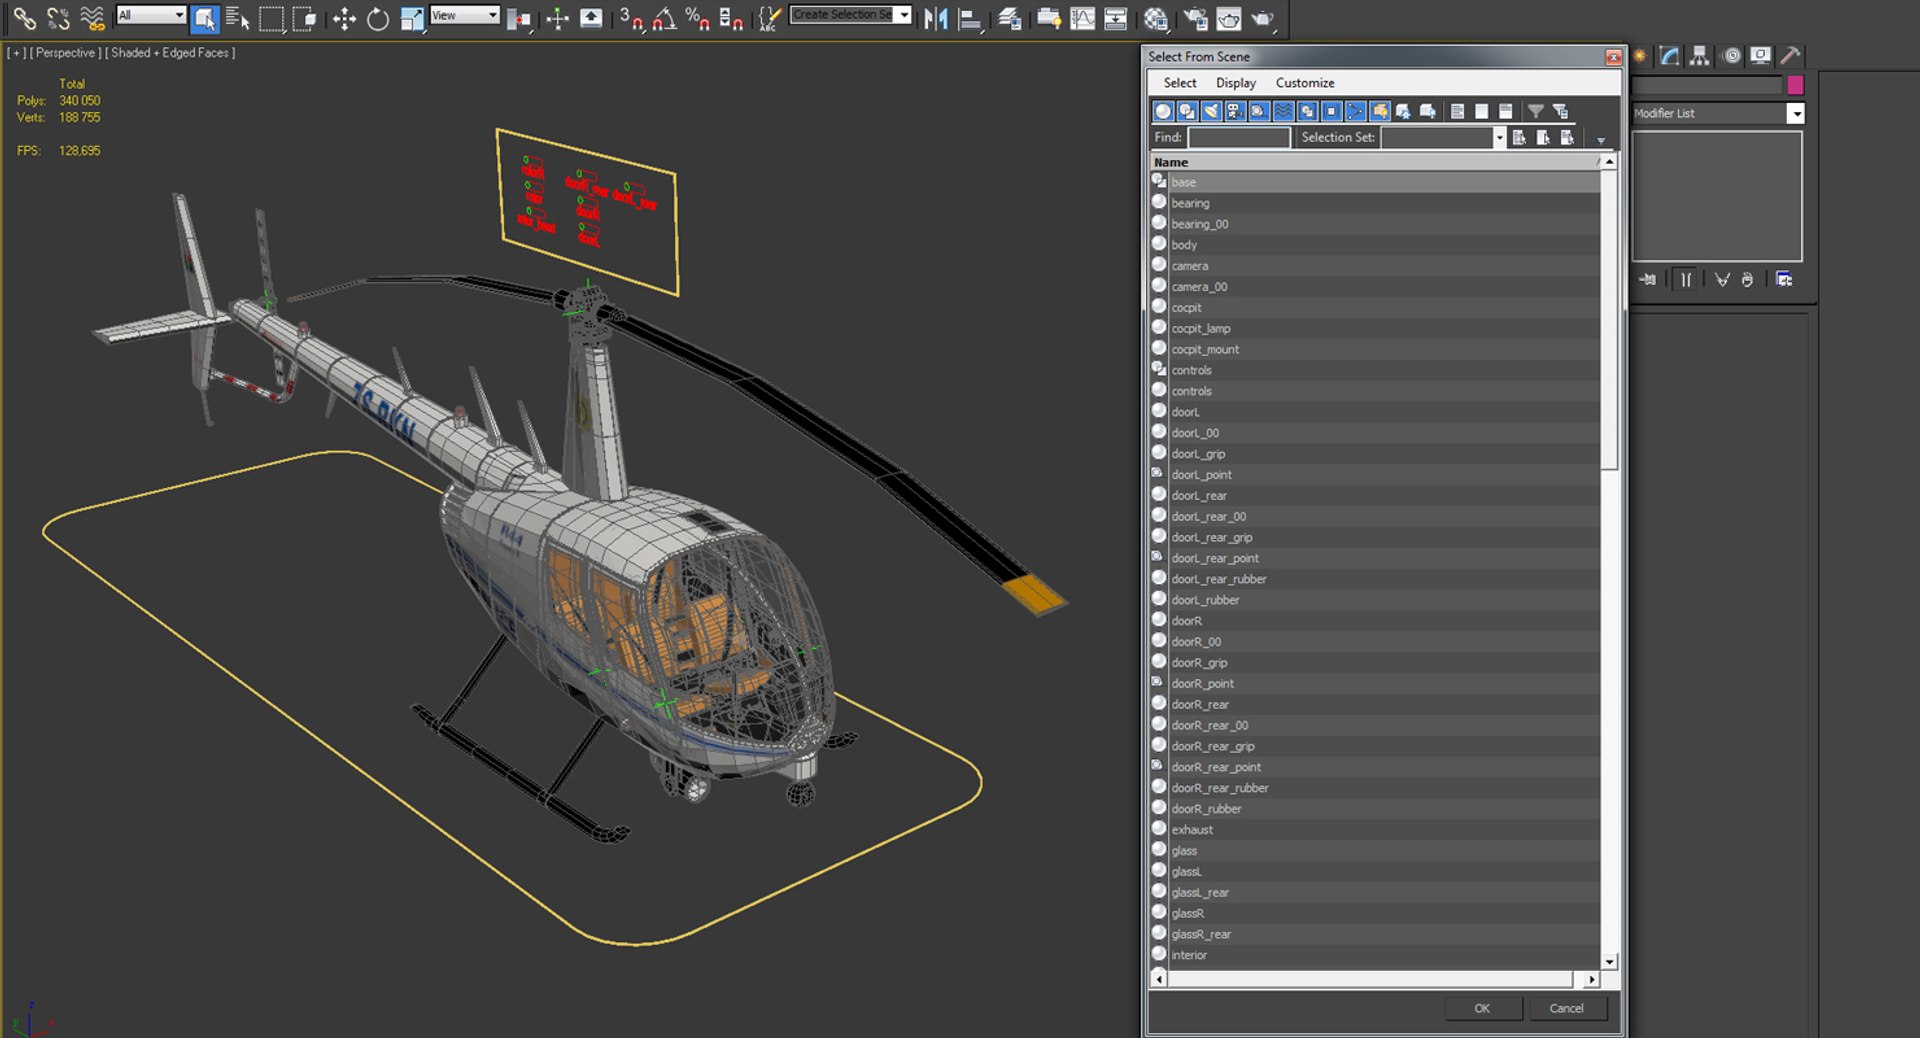Open the Customize menu

point(1304,83)
